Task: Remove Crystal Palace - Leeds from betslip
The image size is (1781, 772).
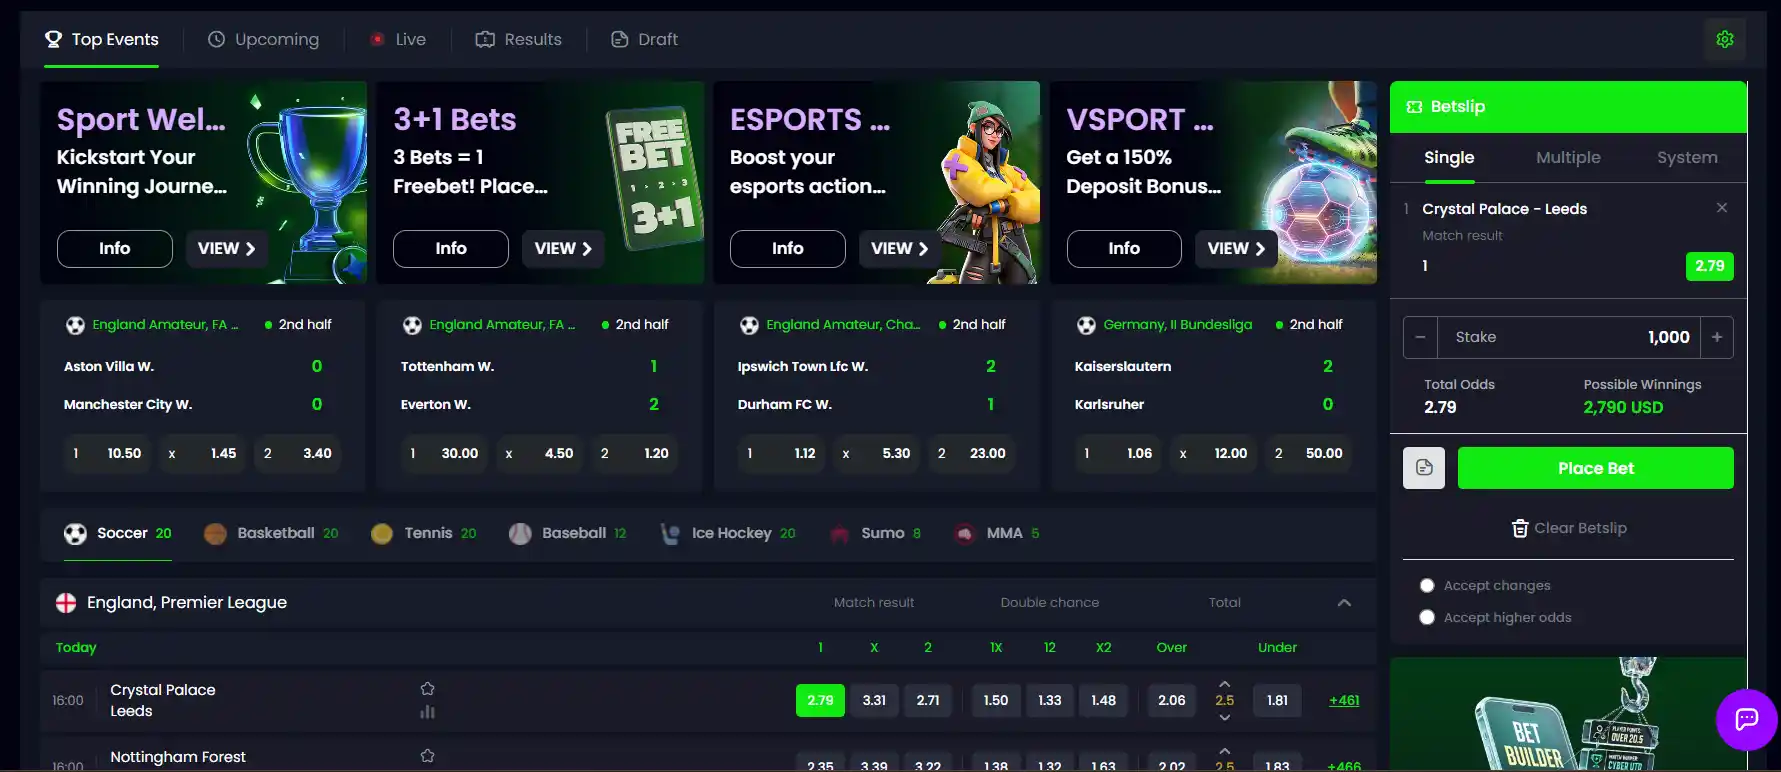Action: pos(1722,208)
